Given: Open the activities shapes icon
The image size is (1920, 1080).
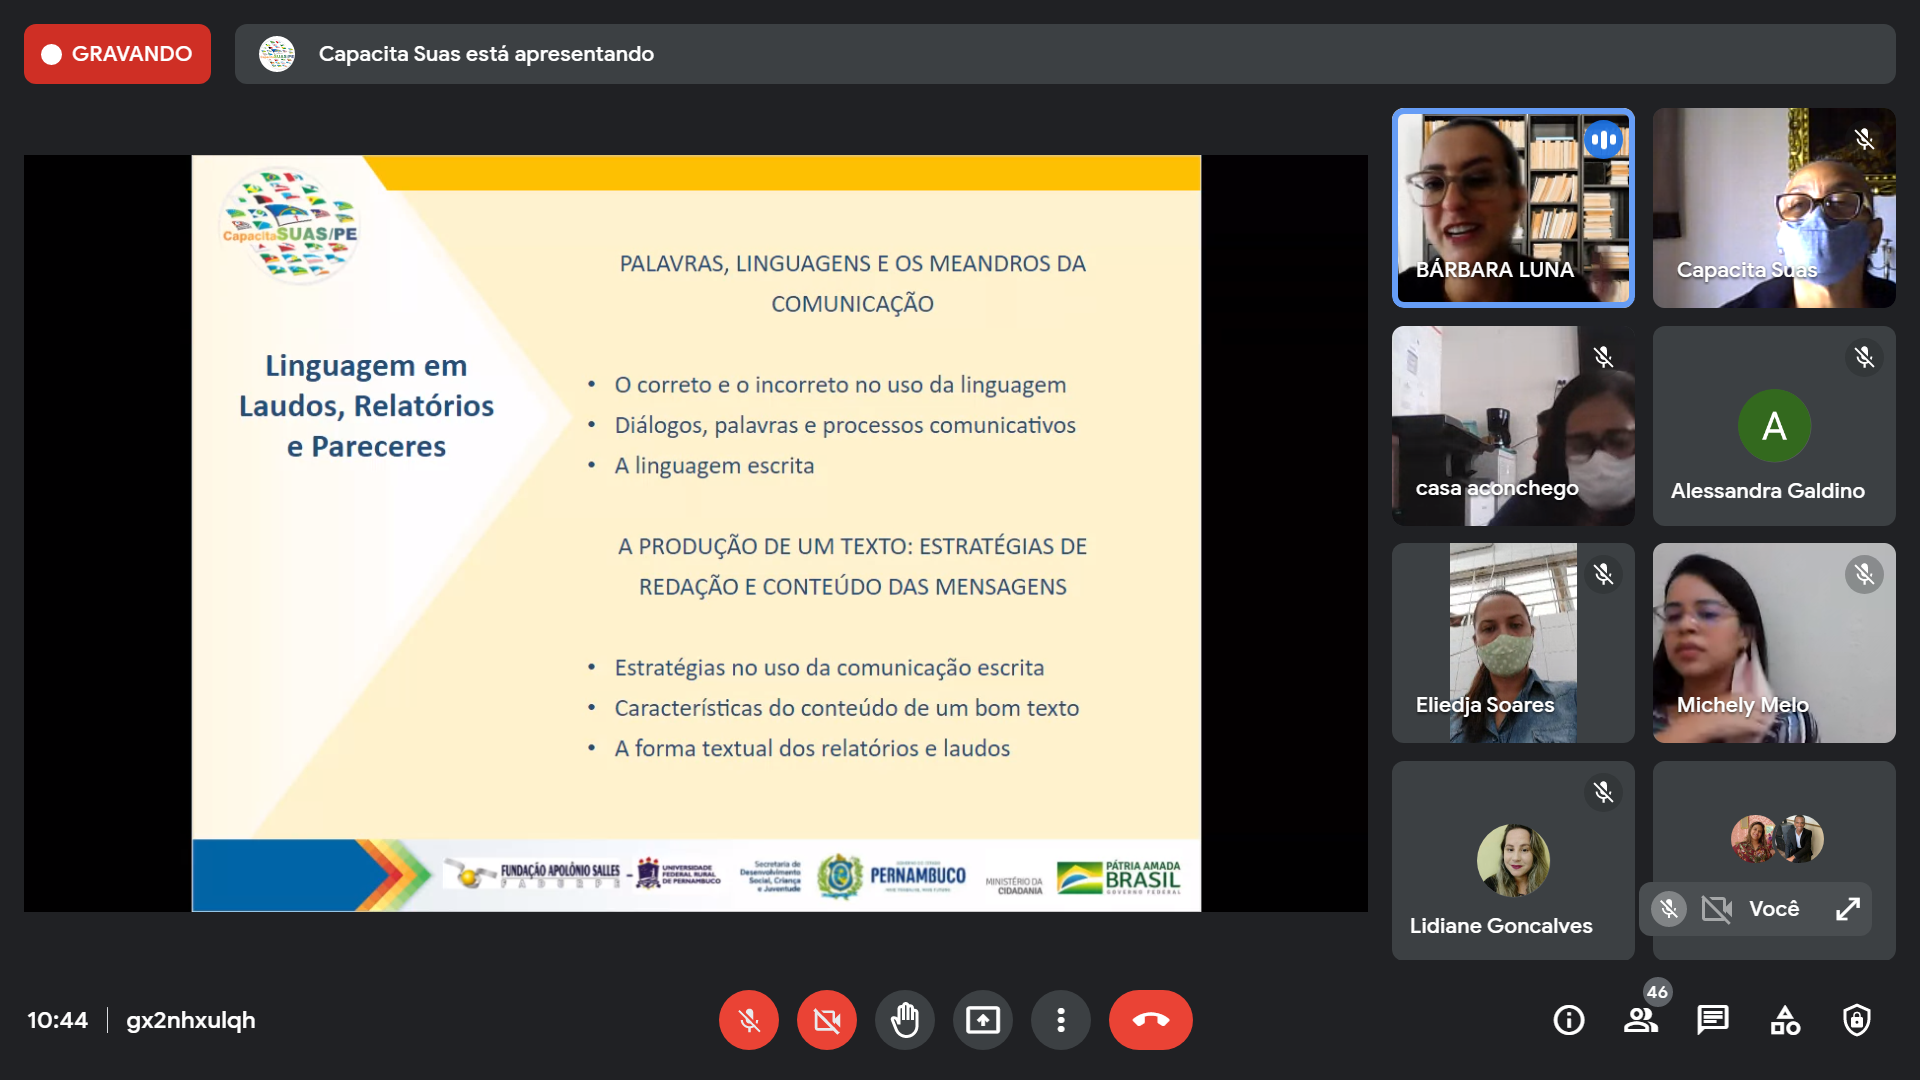Looking at the screenshot, I should (x=1784, y=1020).
